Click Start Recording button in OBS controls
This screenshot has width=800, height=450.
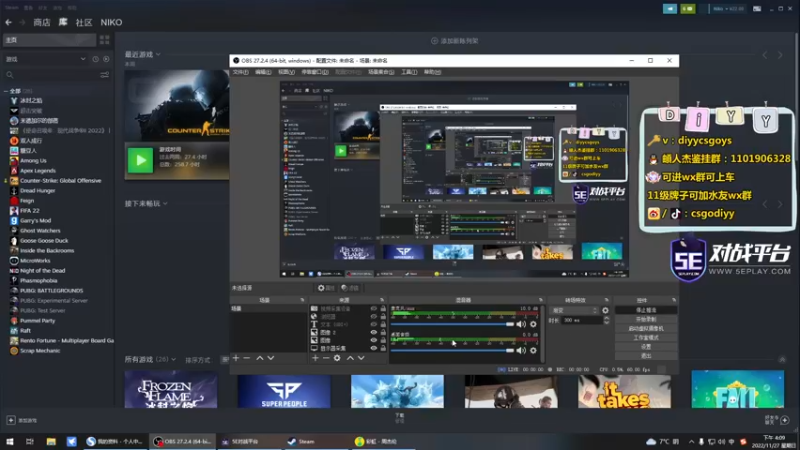click(646, 319)
